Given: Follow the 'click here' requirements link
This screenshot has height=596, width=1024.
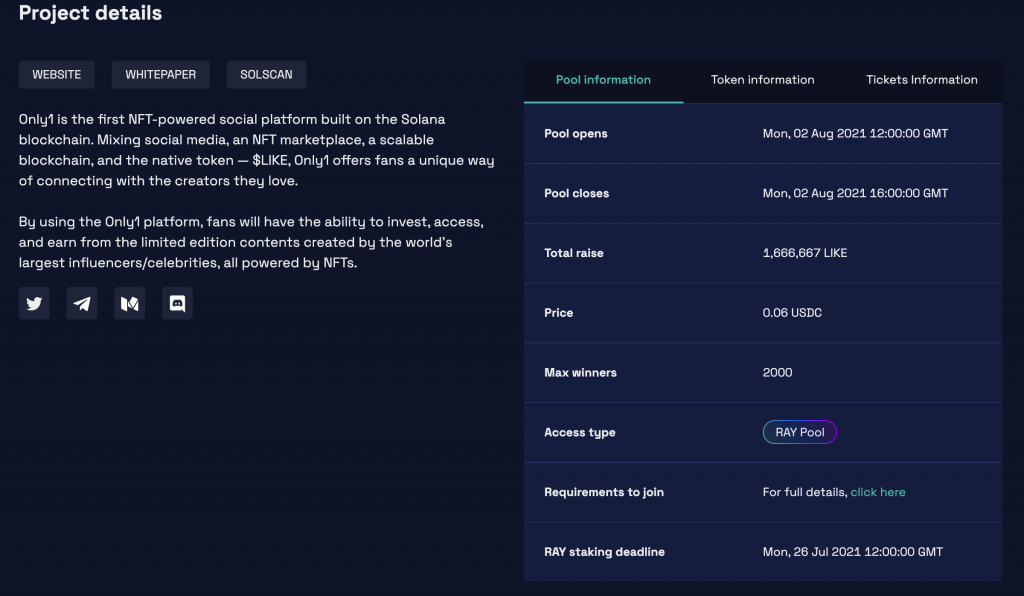Looking at the screenshot, I should click(878, 492).
